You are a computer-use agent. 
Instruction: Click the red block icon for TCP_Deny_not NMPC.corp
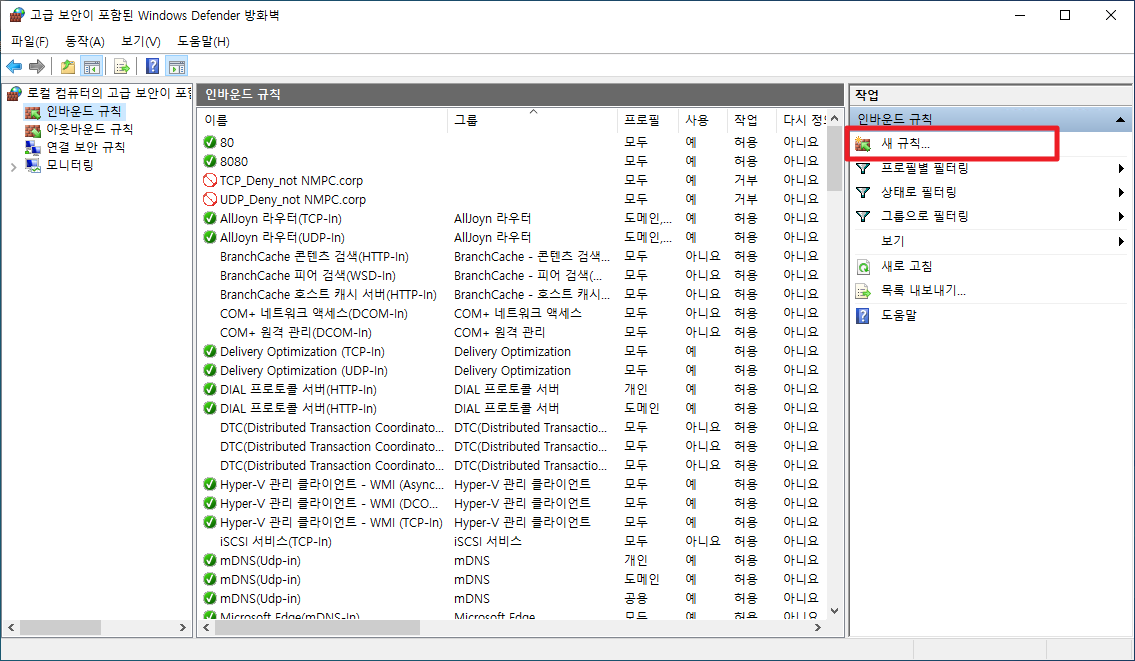pyautogui.click(x=210, y=180)
